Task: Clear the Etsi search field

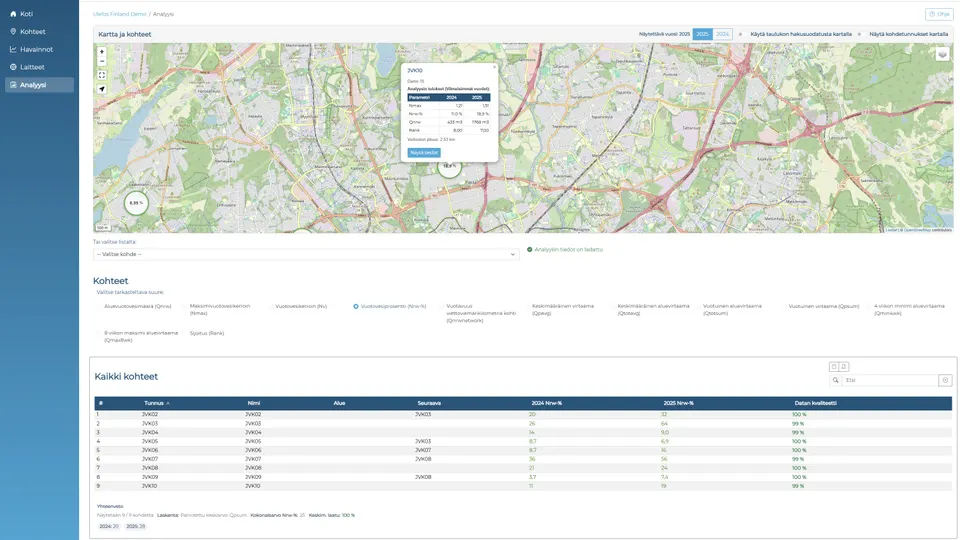Action: pyautogui.click(x=945, y=380)
